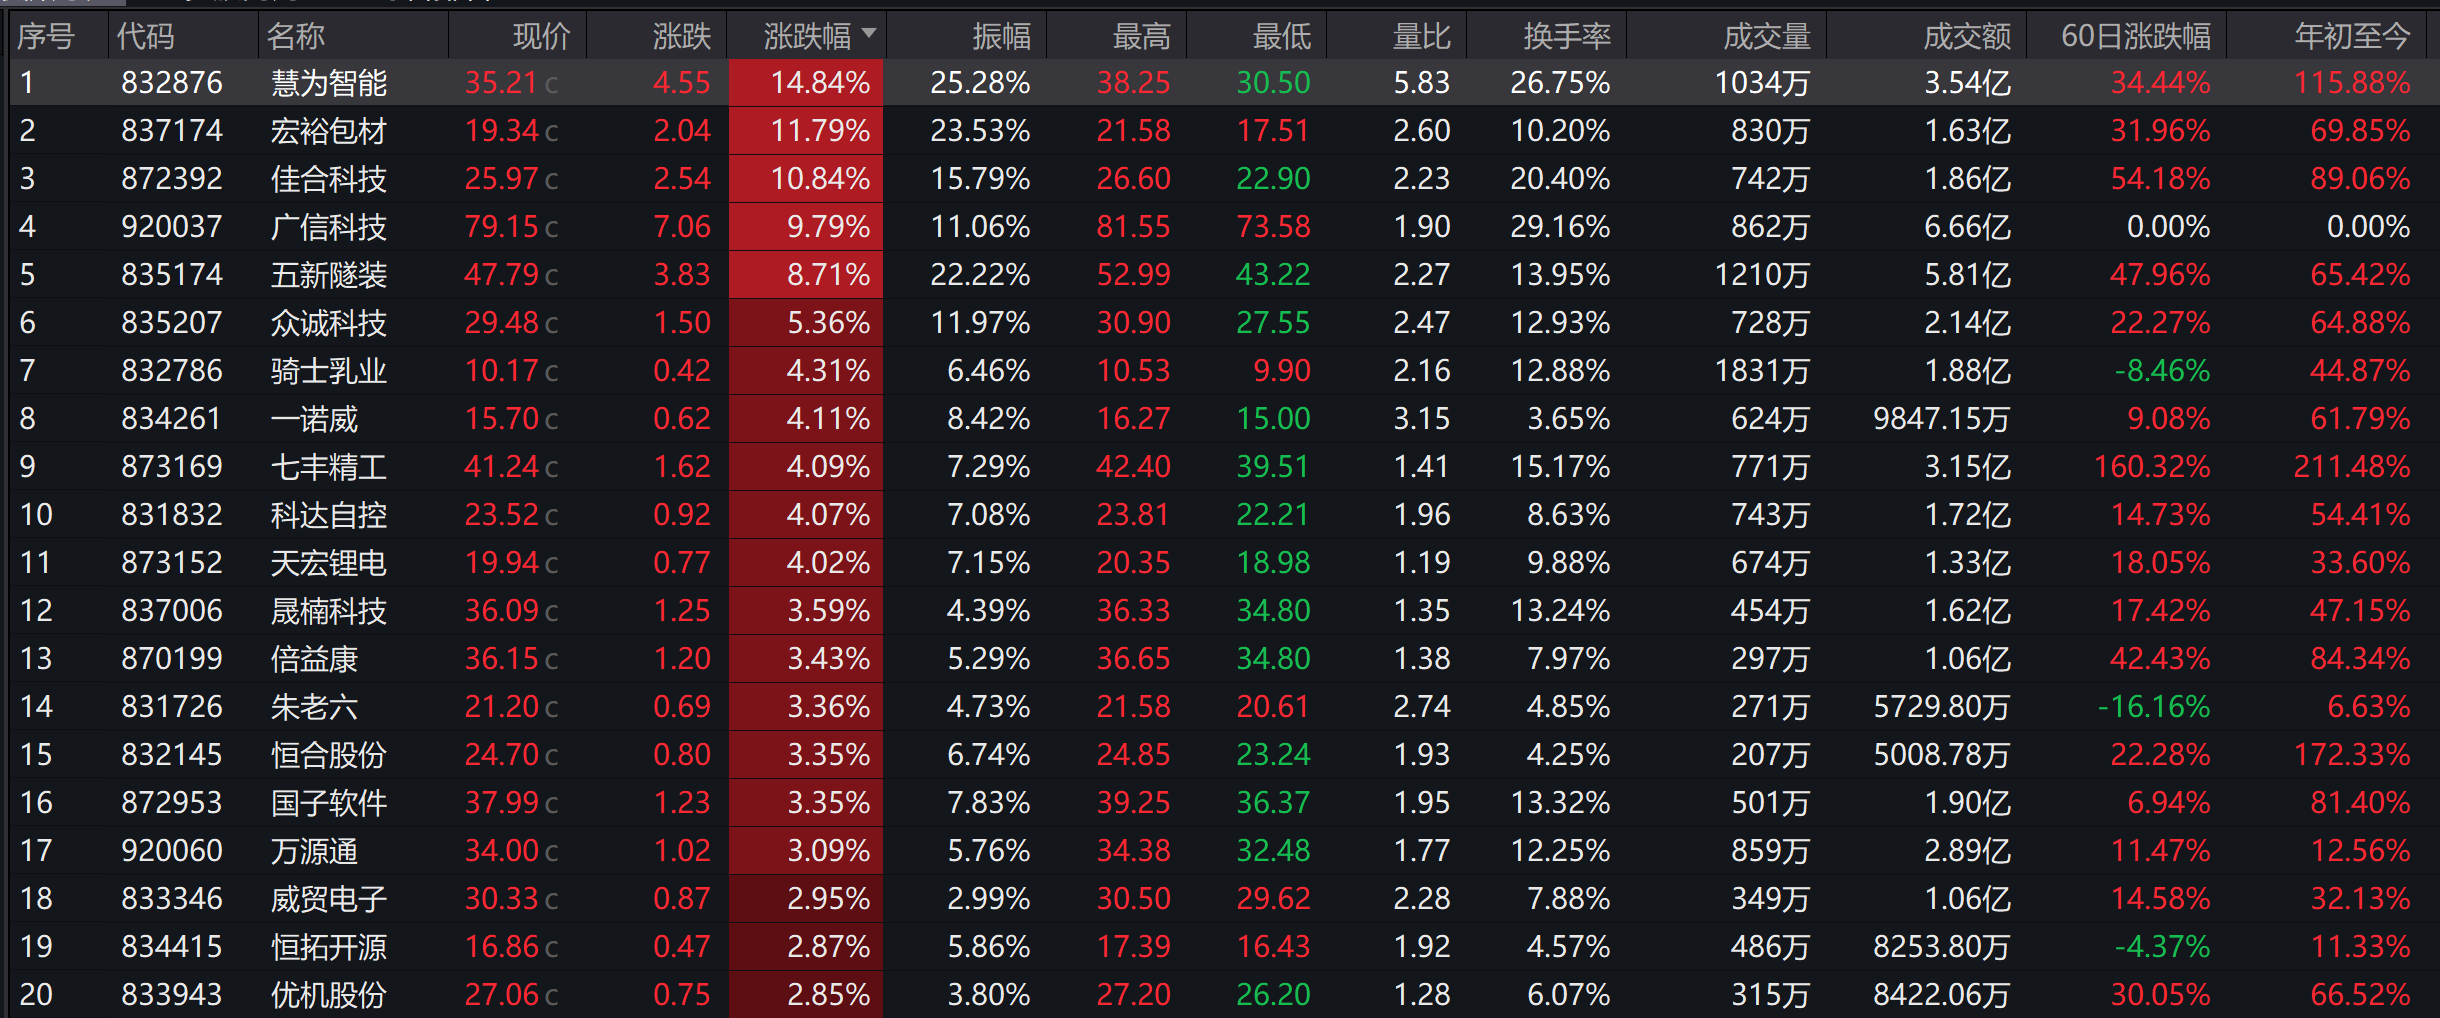Click the 9847.15万 turnover amount
Image resolution: width=2440 pixels, height=1018 pixels.
click(1941, 419)
